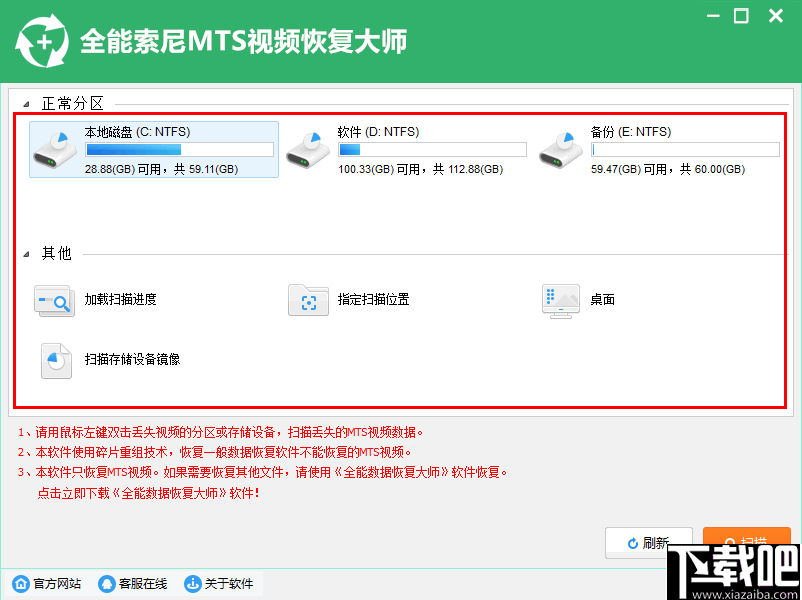This screenshot has height=600, width=802.
Task: Click text 28.88(GB) 可用，共 59.11(GB)
Action: coord(162,169)
